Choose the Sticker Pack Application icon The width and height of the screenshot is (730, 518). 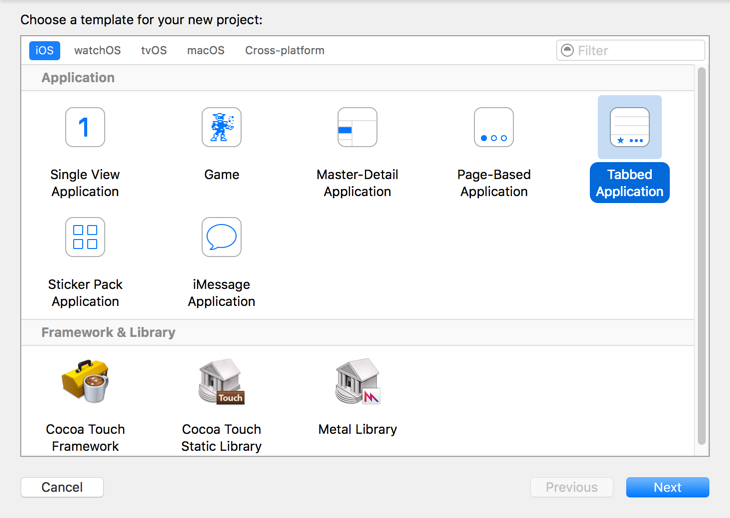[x=85, y=238]
